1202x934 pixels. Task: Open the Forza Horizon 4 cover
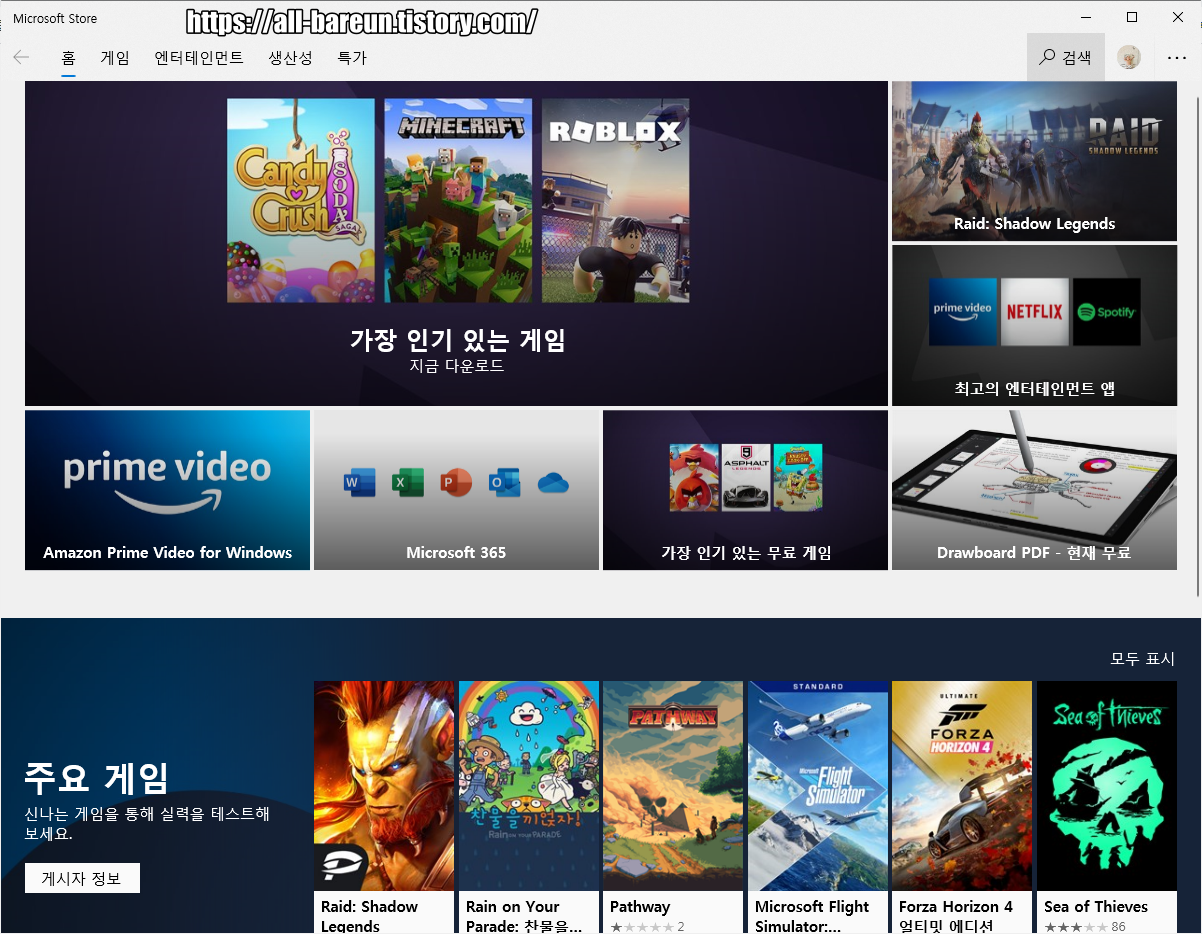[x=962, y=786]
